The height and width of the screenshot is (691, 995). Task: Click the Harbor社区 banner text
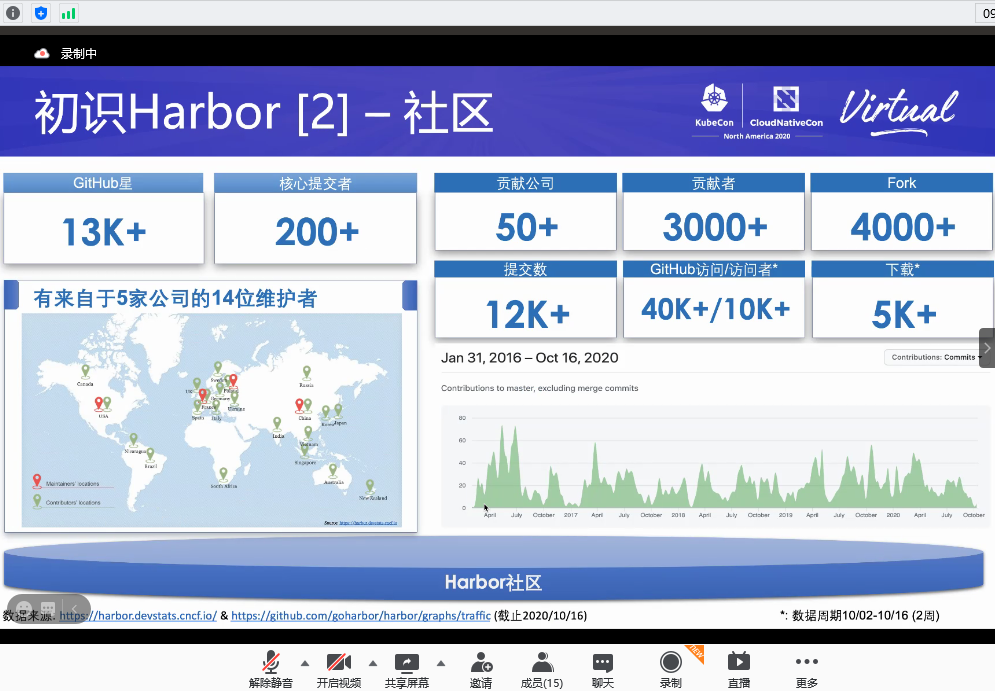click(x=493, y=582)
